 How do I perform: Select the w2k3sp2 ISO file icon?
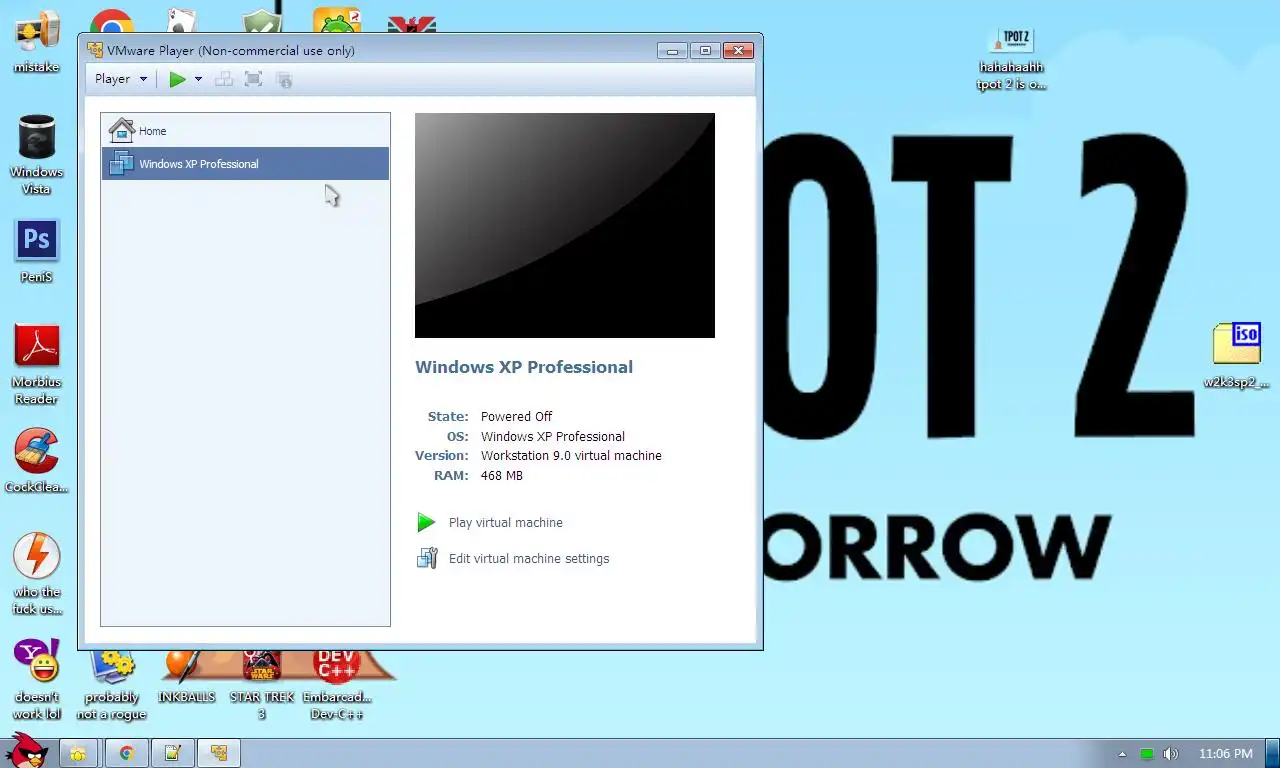pyautogui.click(x=1236, y=355)
